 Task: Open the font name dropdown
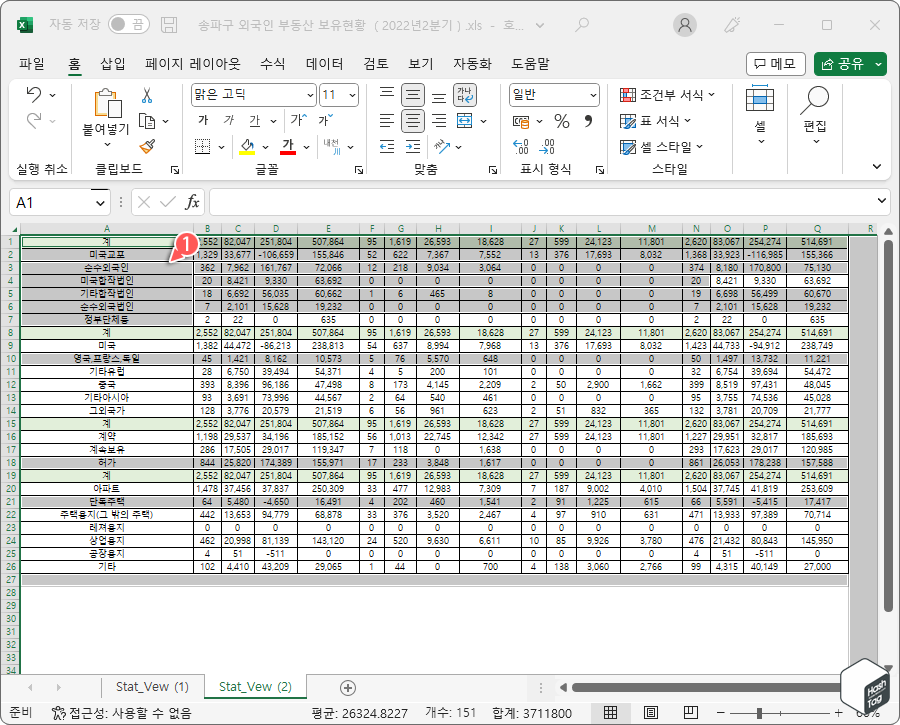(x=311, y=95)
